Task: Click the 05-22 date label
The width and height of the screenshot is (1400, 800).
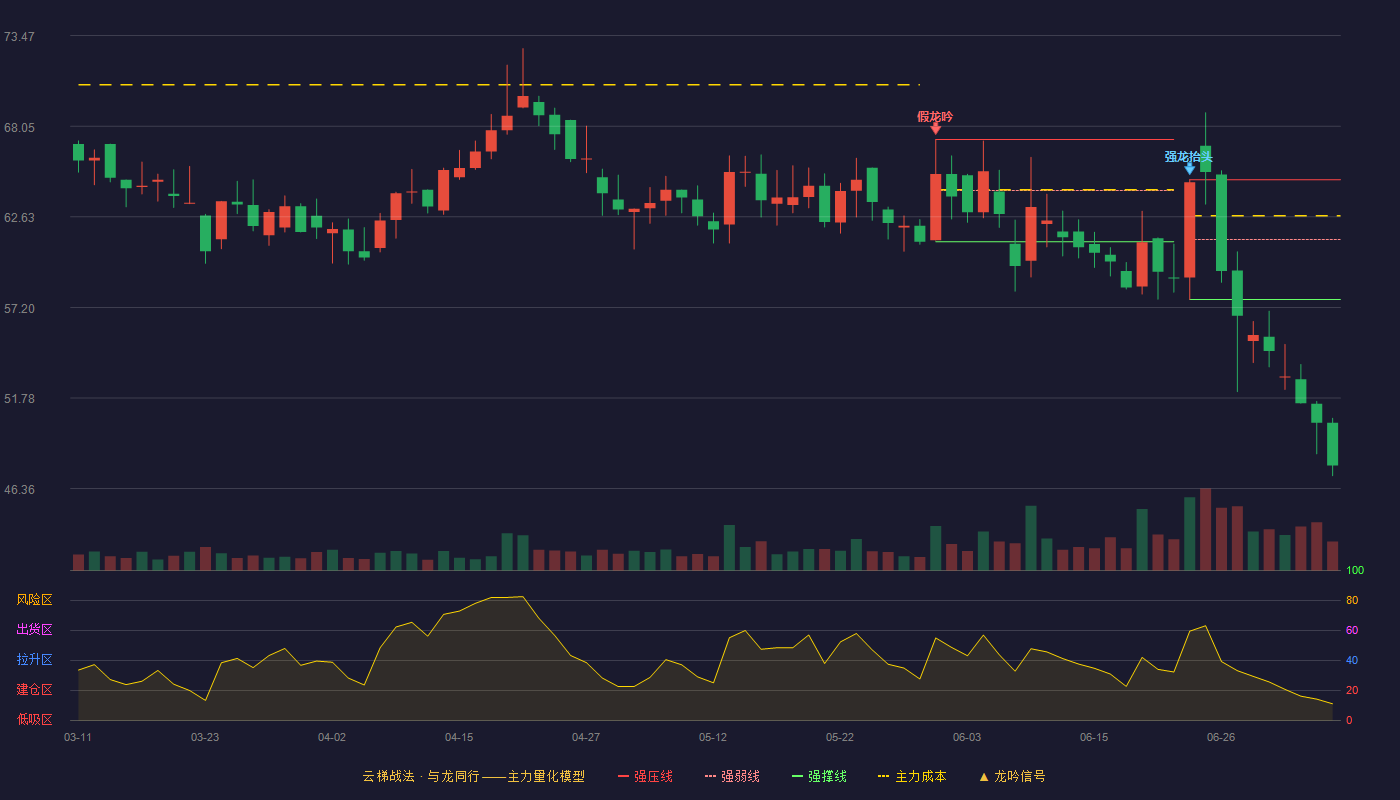Action: coord(840,737)
